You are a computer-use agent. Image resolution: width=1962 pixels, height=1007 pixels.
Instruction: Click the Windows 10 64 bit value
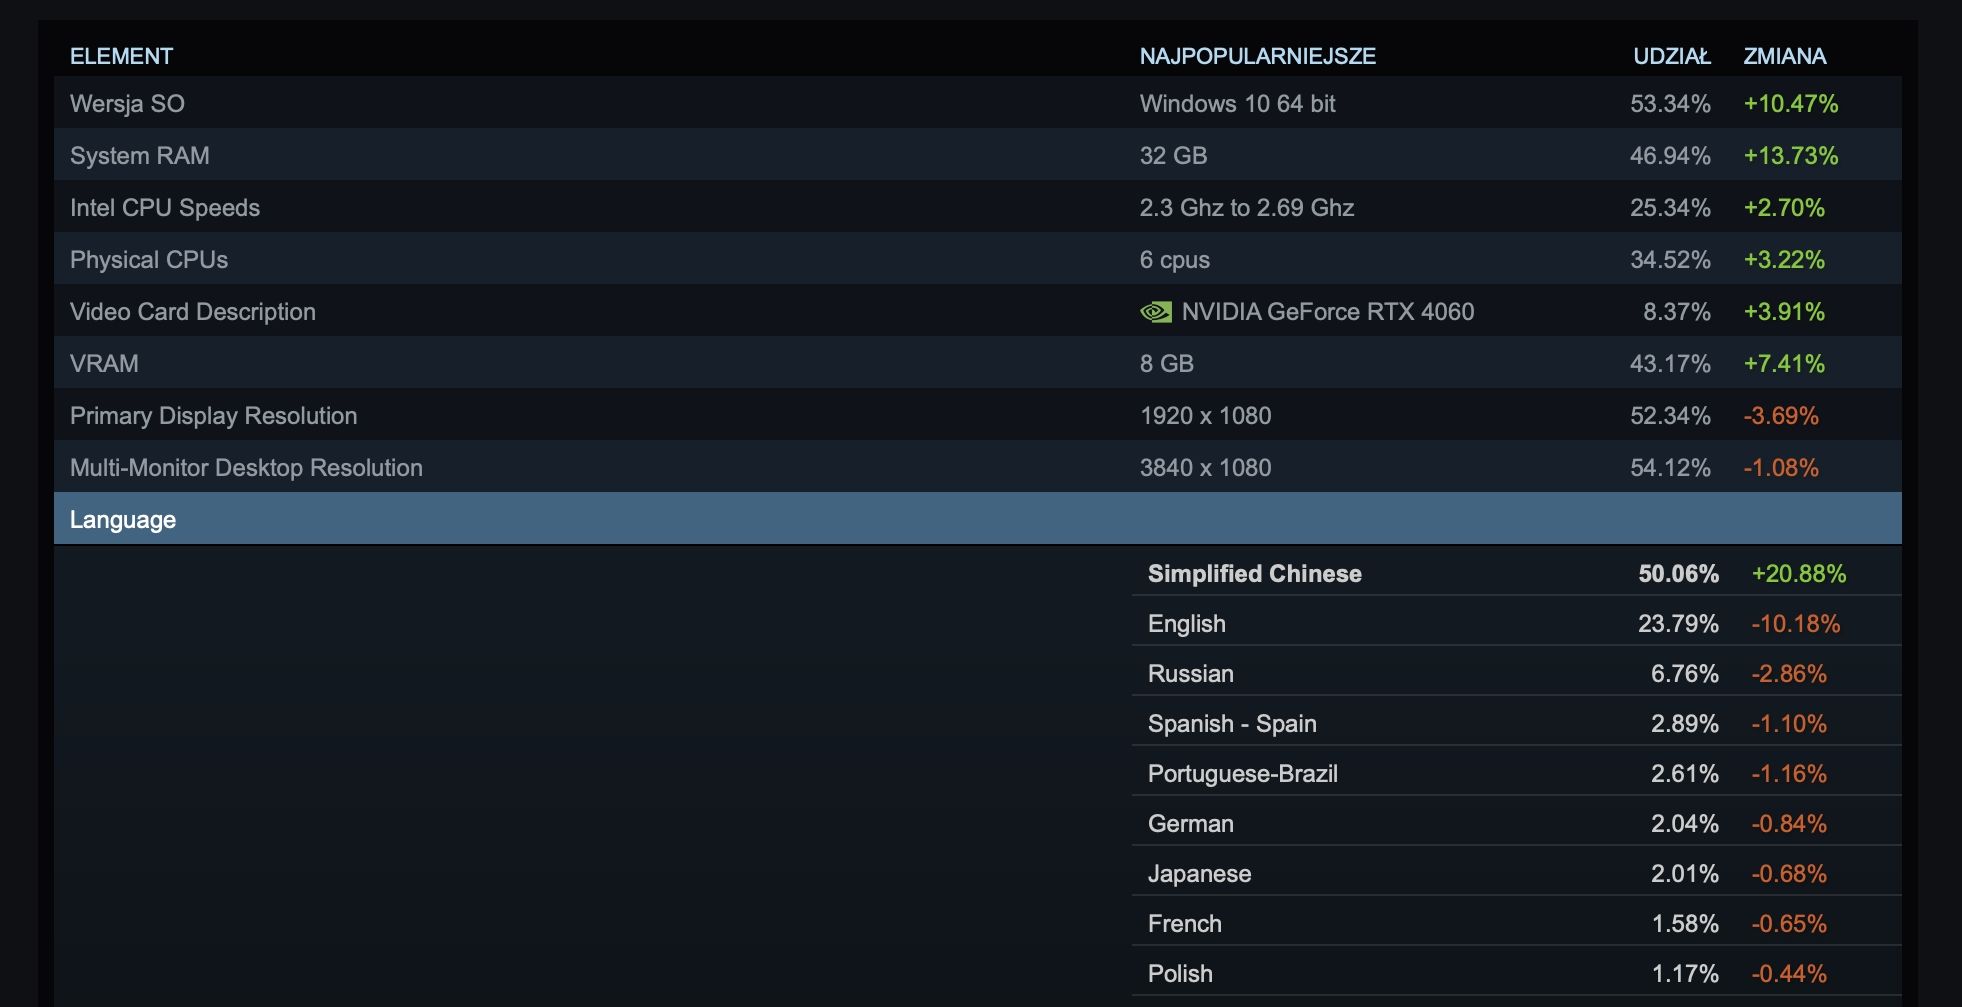tap(1237, 104)
